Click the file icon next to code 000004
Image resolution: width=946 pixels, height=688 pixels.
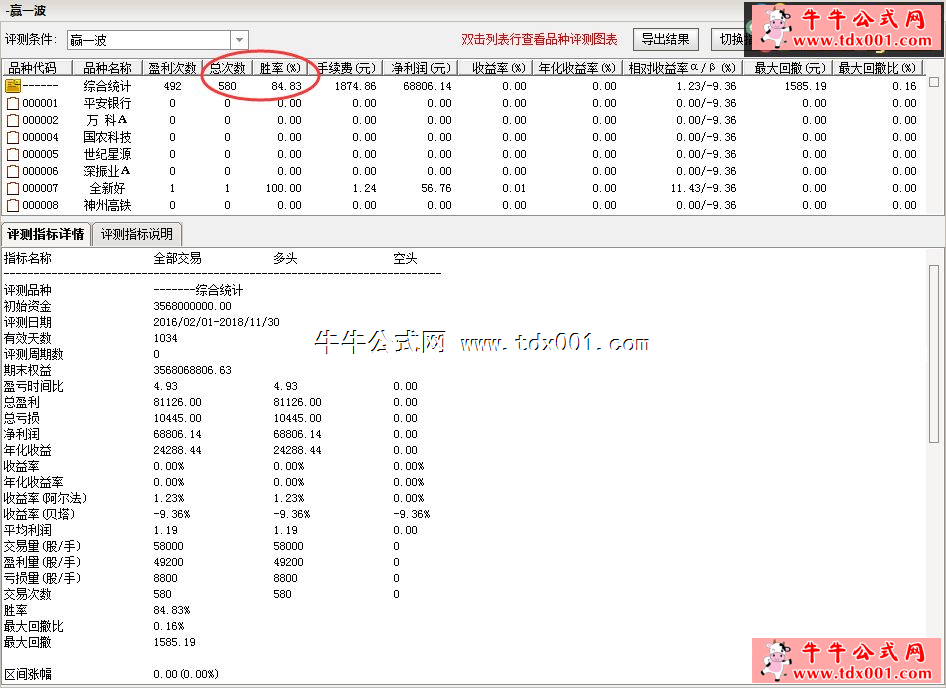click(12, 137)
